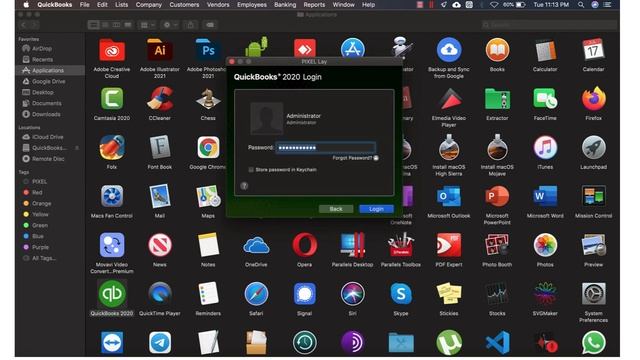Launch Skype app

401,294
